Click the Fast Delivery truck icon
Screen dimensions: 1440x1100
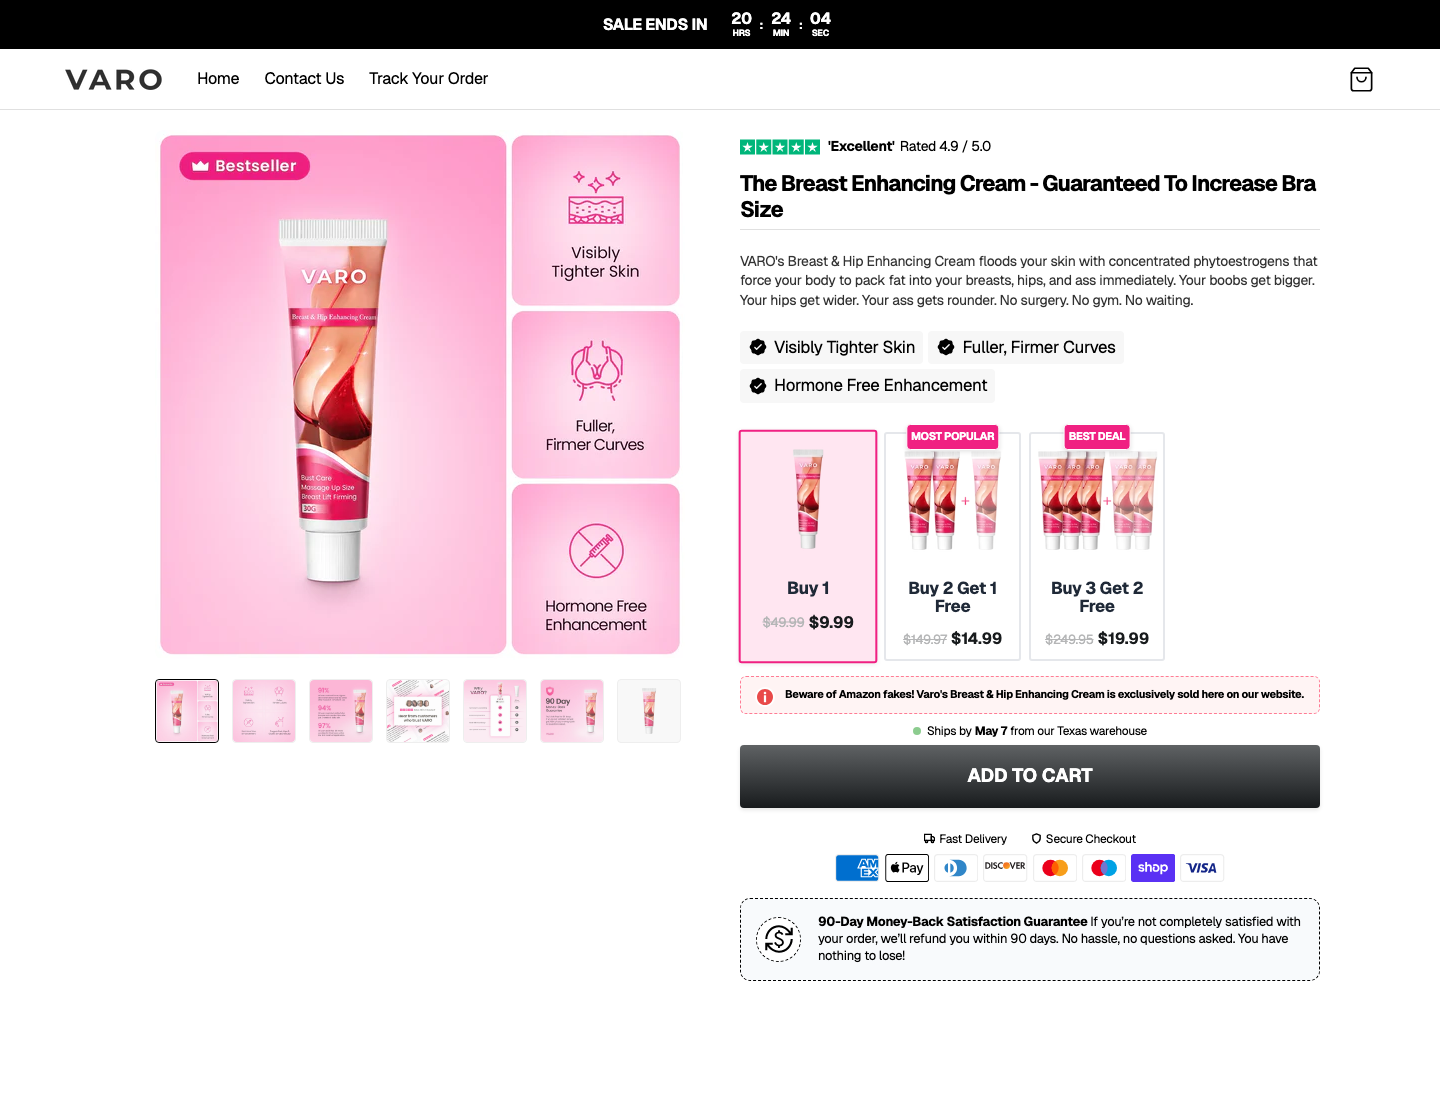pos(929,839)
